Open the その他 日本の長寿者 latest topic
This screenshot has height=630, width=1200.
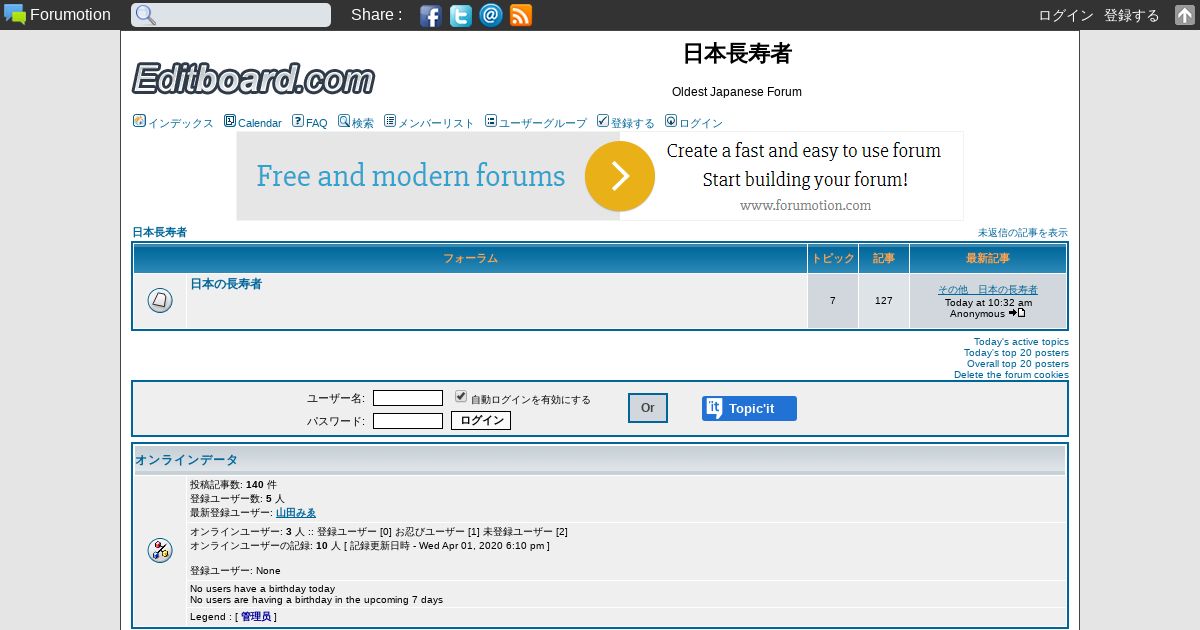point(988,290)
